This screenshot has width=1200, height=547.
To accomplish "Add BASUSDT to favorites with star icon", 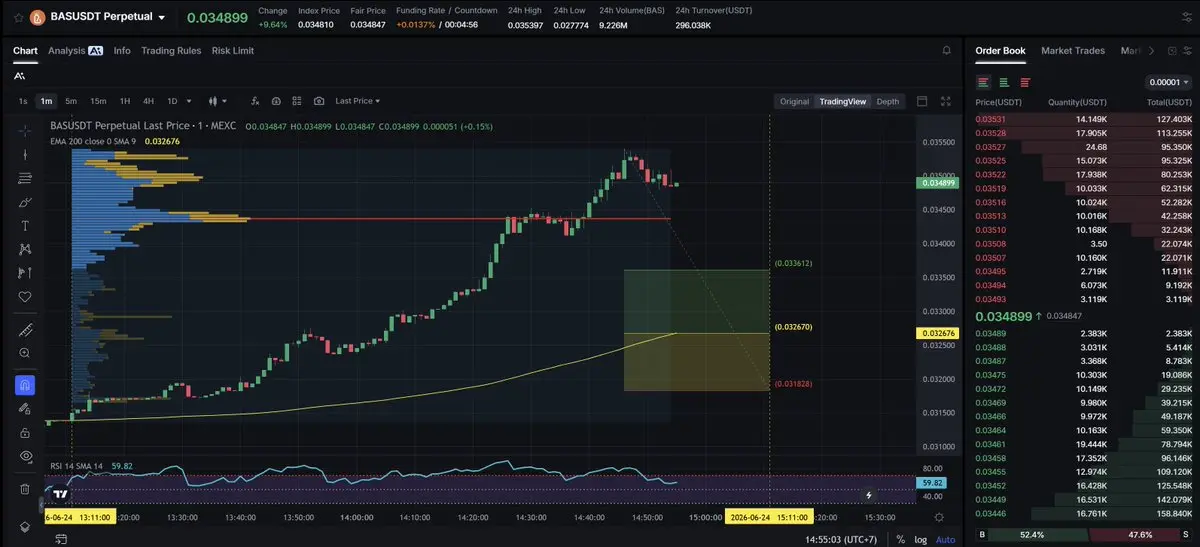I will 18,17.
